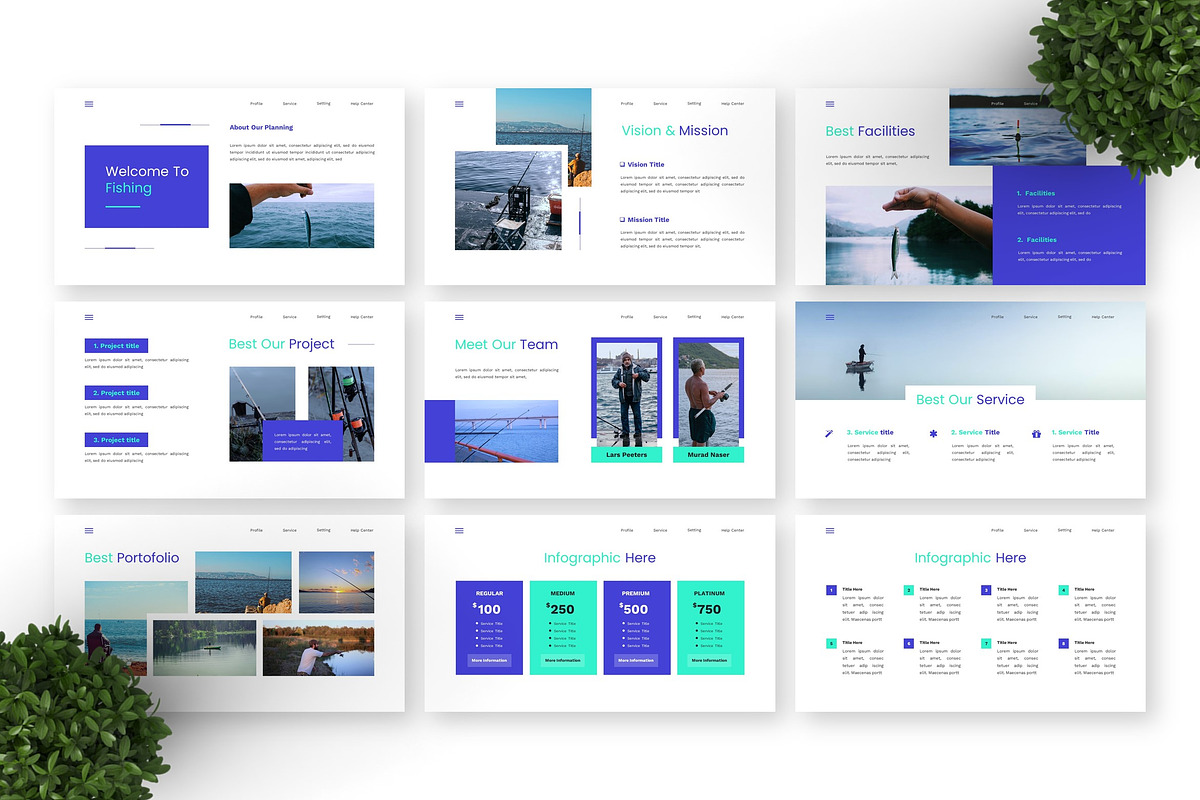Open hamburger menu on numbered Infographic slide

(x=830, y=530)
